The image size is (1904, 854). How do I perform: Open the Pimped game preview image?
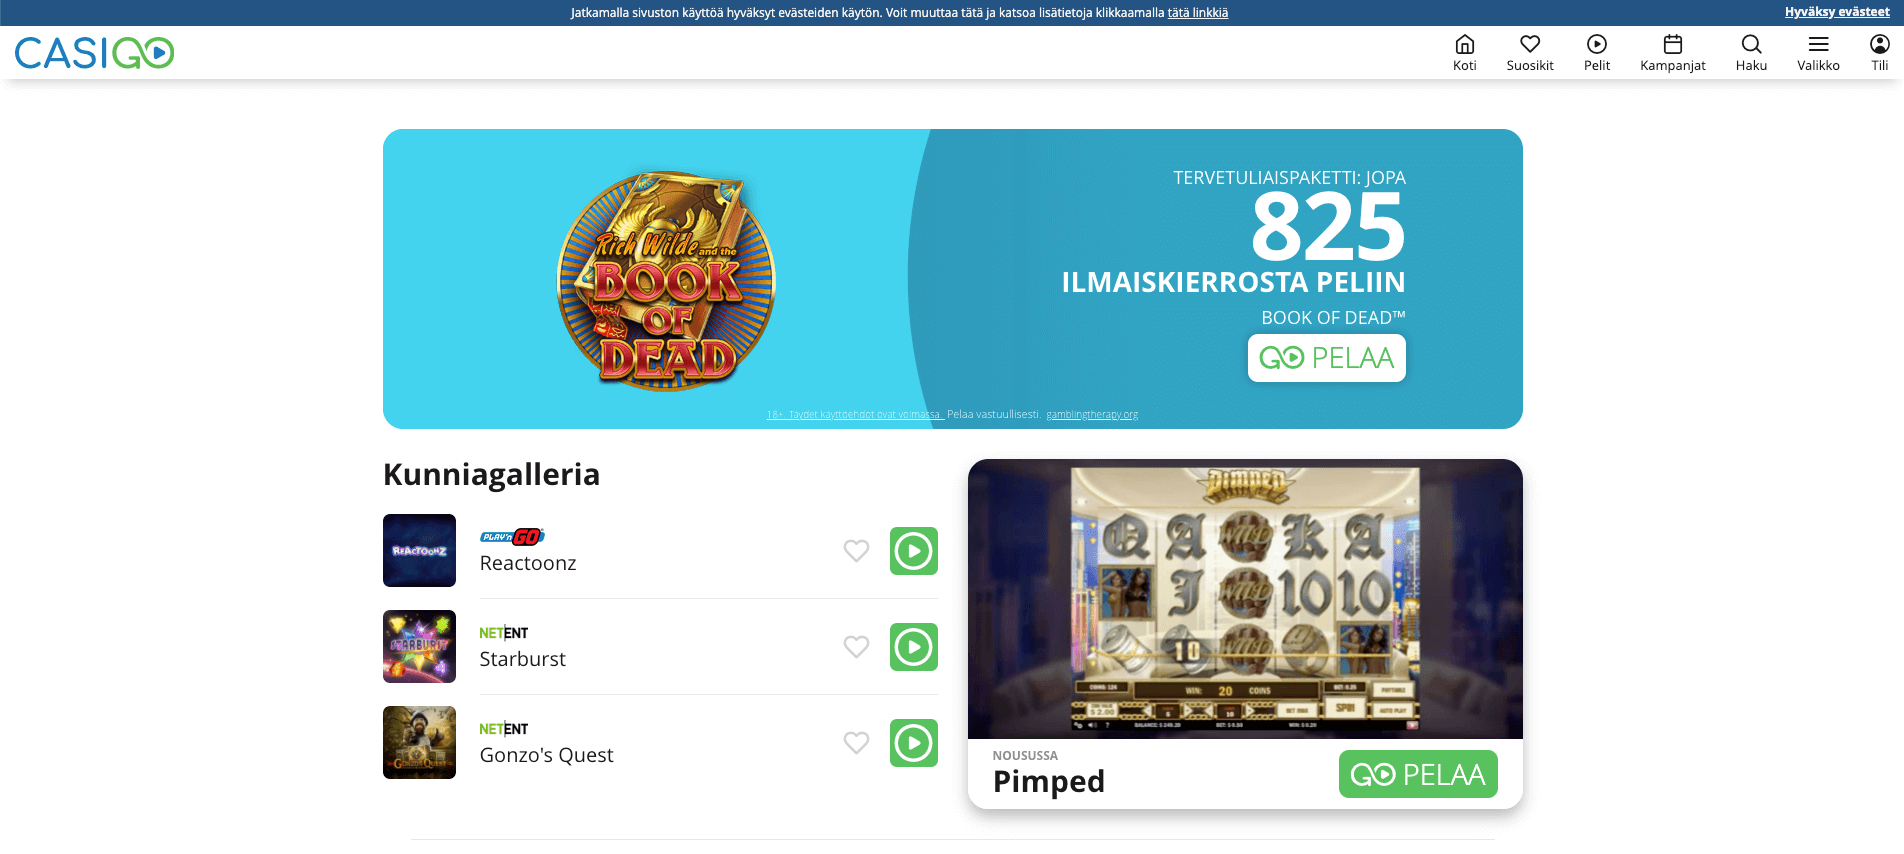1245,599
